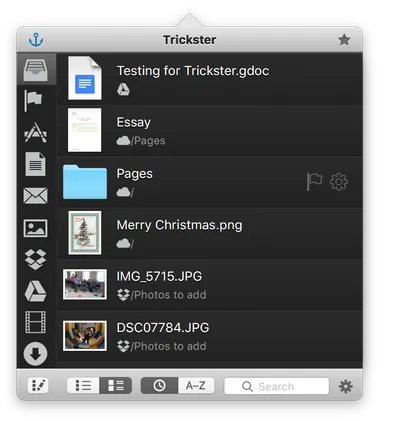Screen dimensions: 404x421
Task: Click Photos to add path under DSC07784.JPG
Action: [x=169, y=346]
